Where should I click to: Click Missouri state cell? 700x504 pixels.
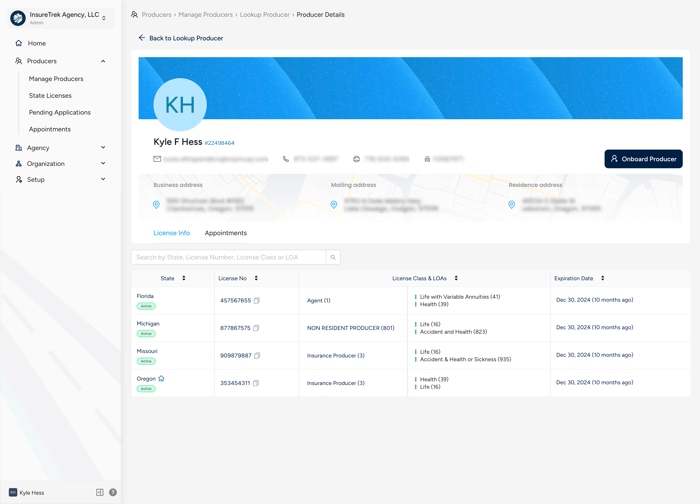173,356
